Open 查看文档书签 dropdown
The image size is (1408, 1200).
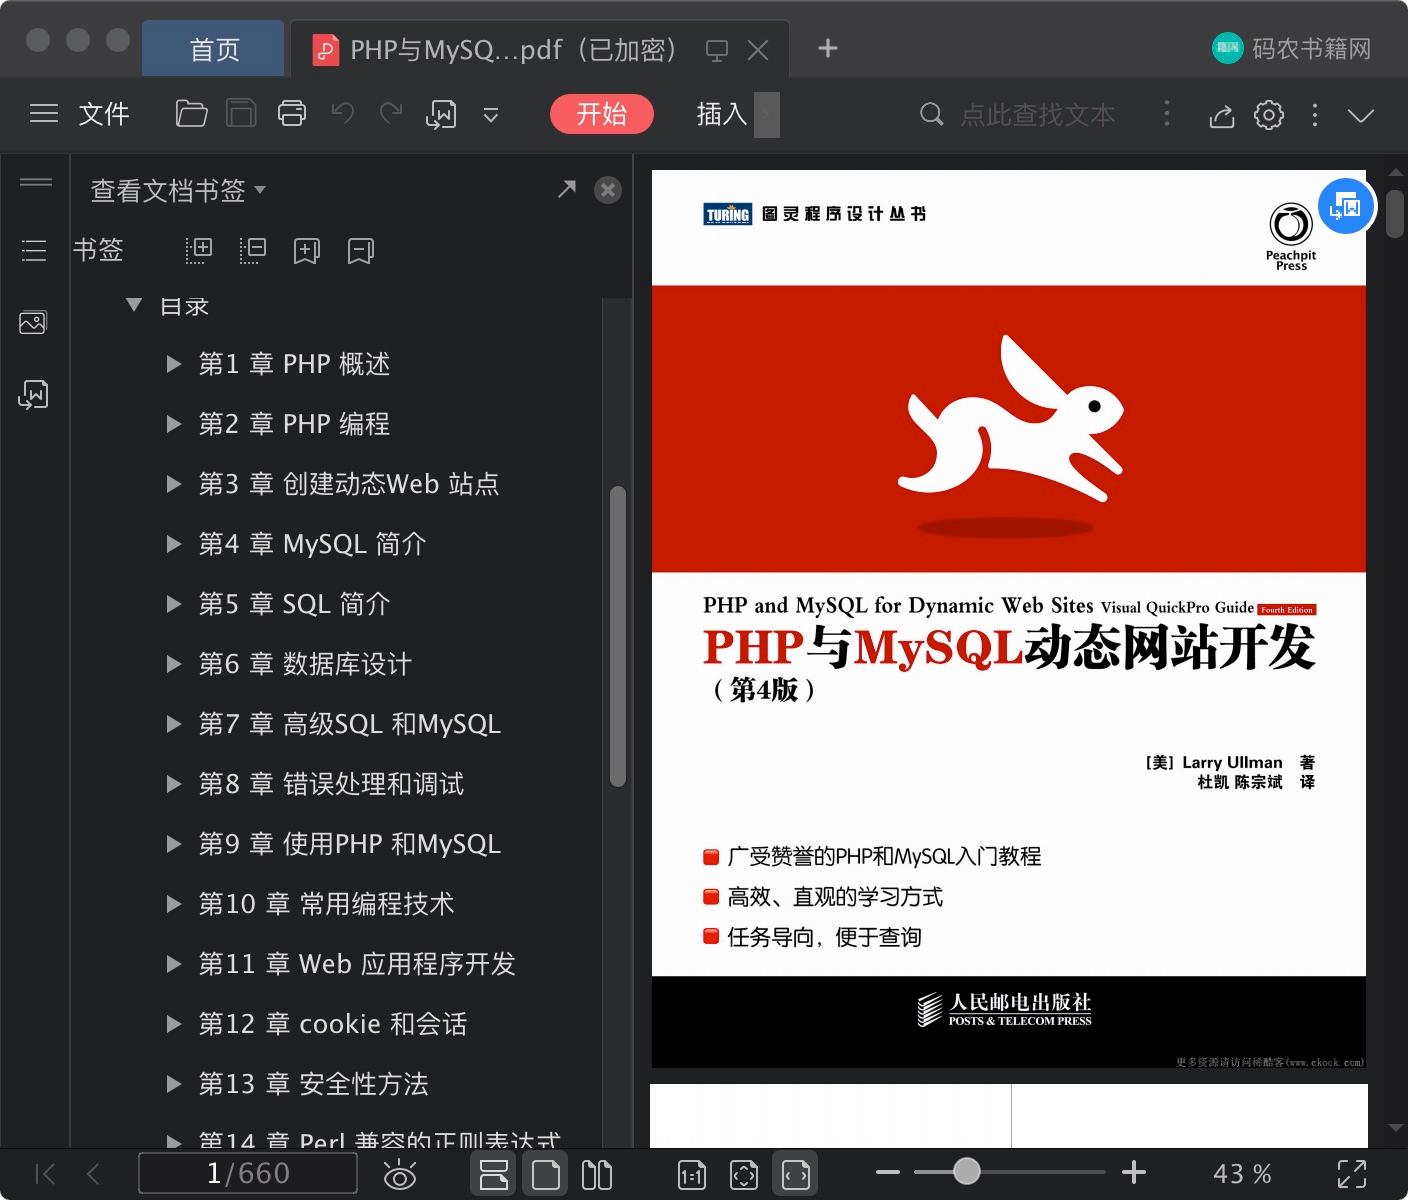(x=178, y=190)
